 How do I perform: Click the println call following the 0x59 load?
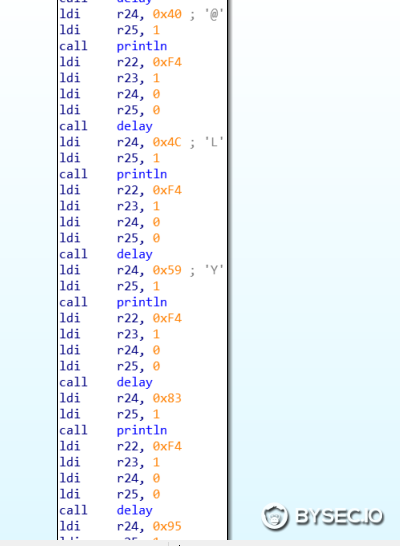coord(142,302)
